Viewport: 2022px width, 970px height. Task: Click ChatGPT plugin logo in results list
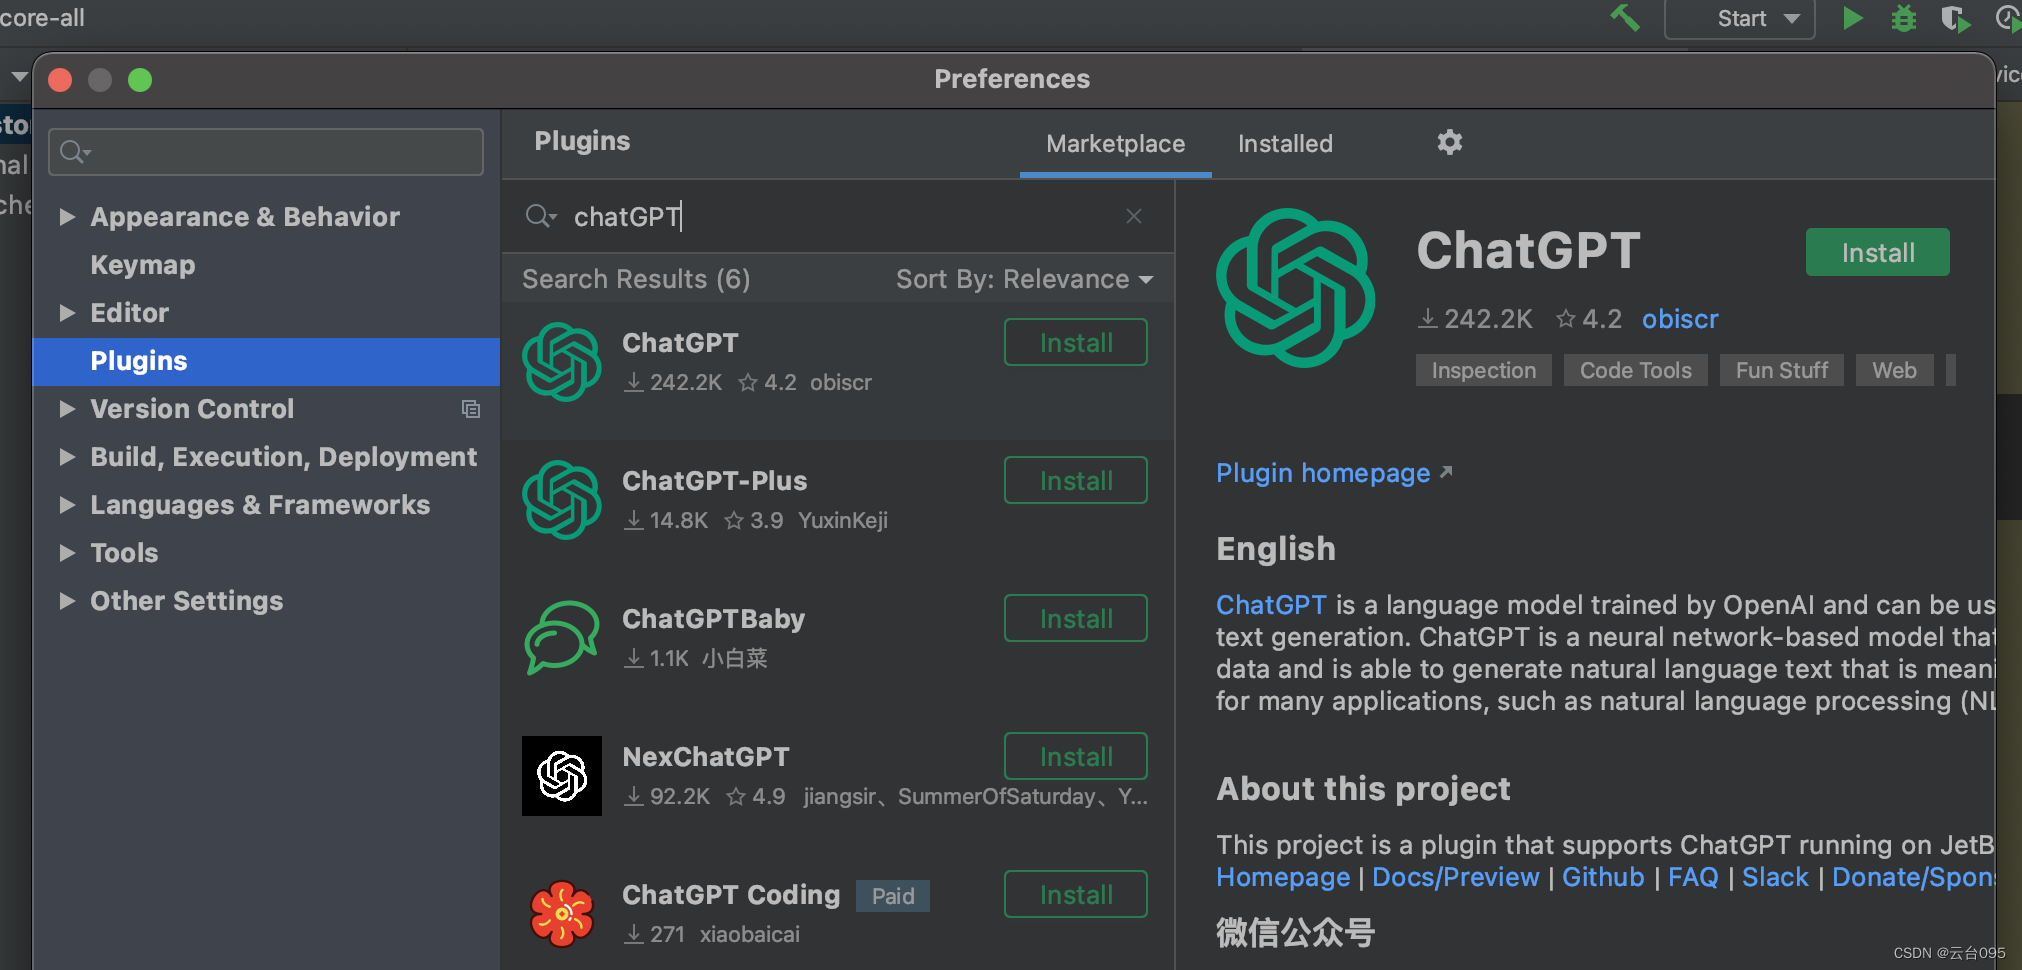coord(562,362)
